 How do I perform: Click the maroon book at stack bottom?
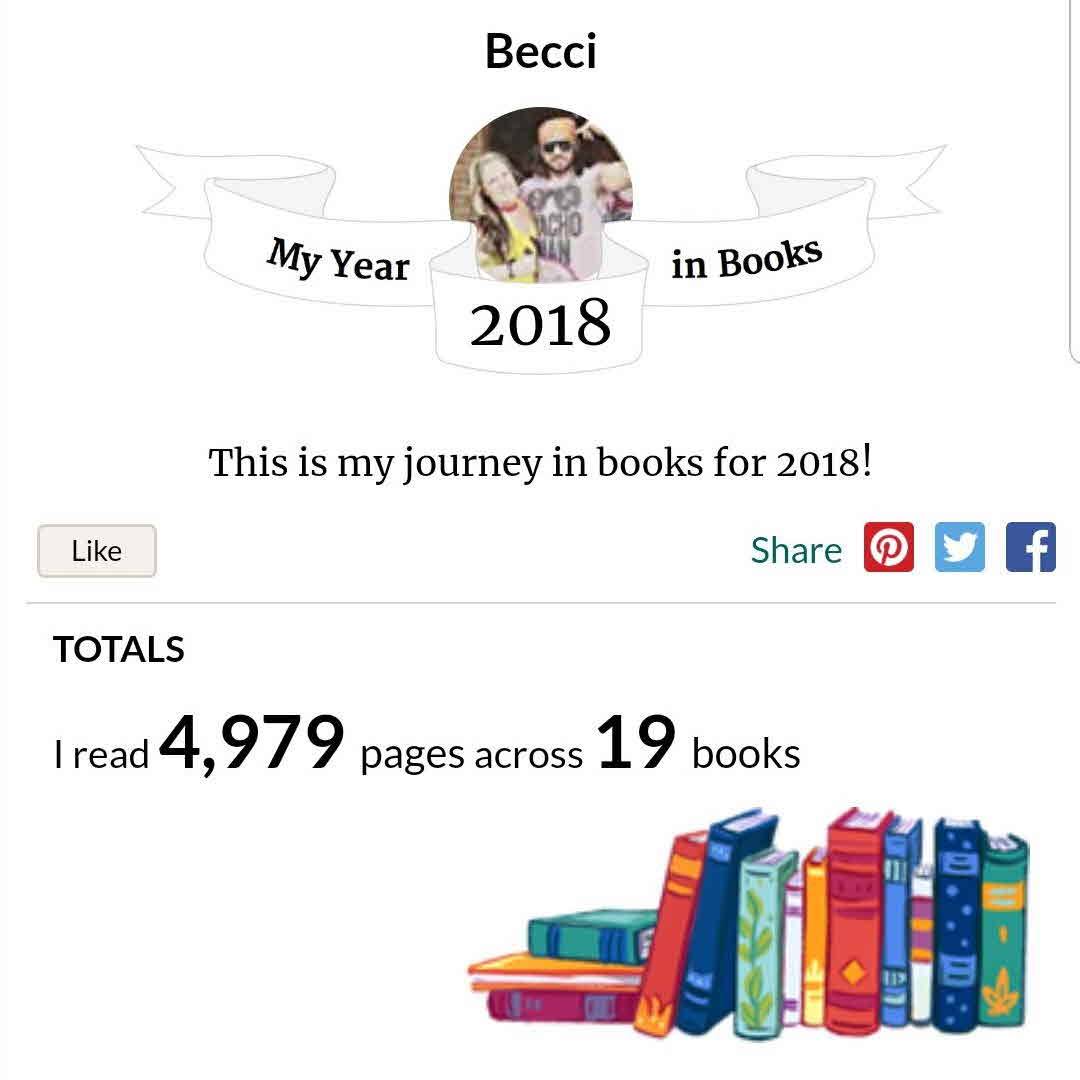(560, 1003)
